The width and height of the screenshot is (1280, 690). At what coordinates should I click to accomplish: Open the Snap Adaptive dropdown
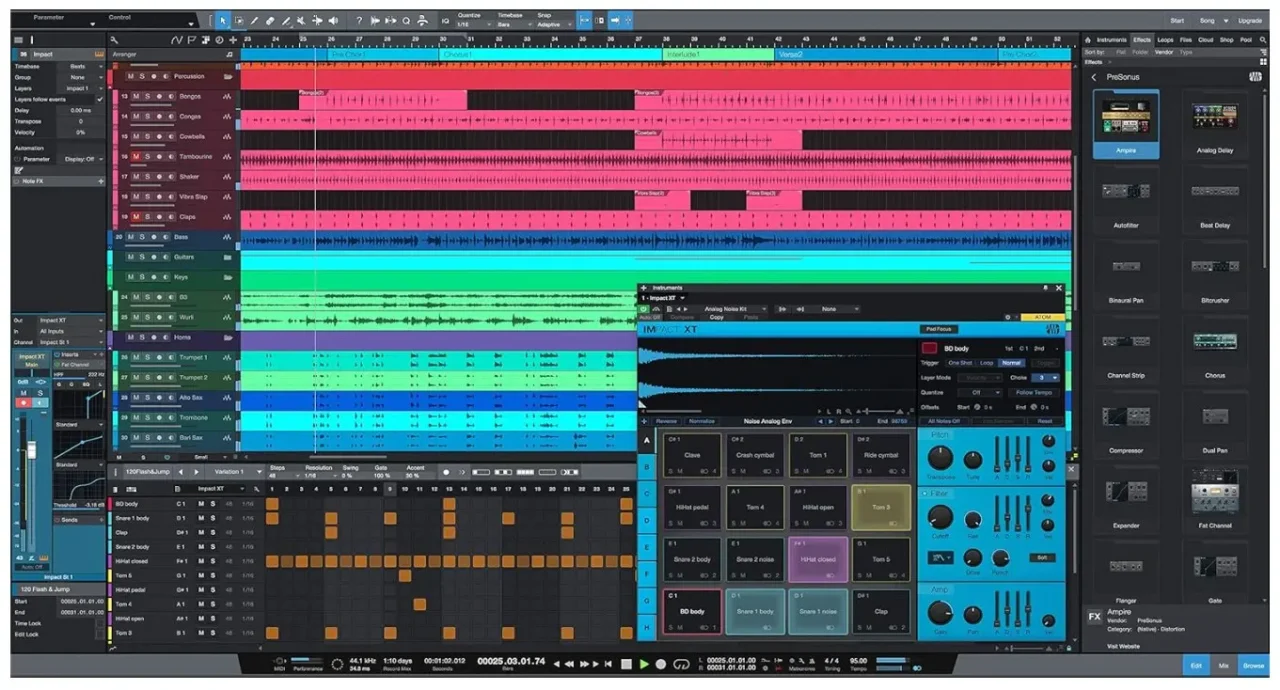(x=556, y=24)
